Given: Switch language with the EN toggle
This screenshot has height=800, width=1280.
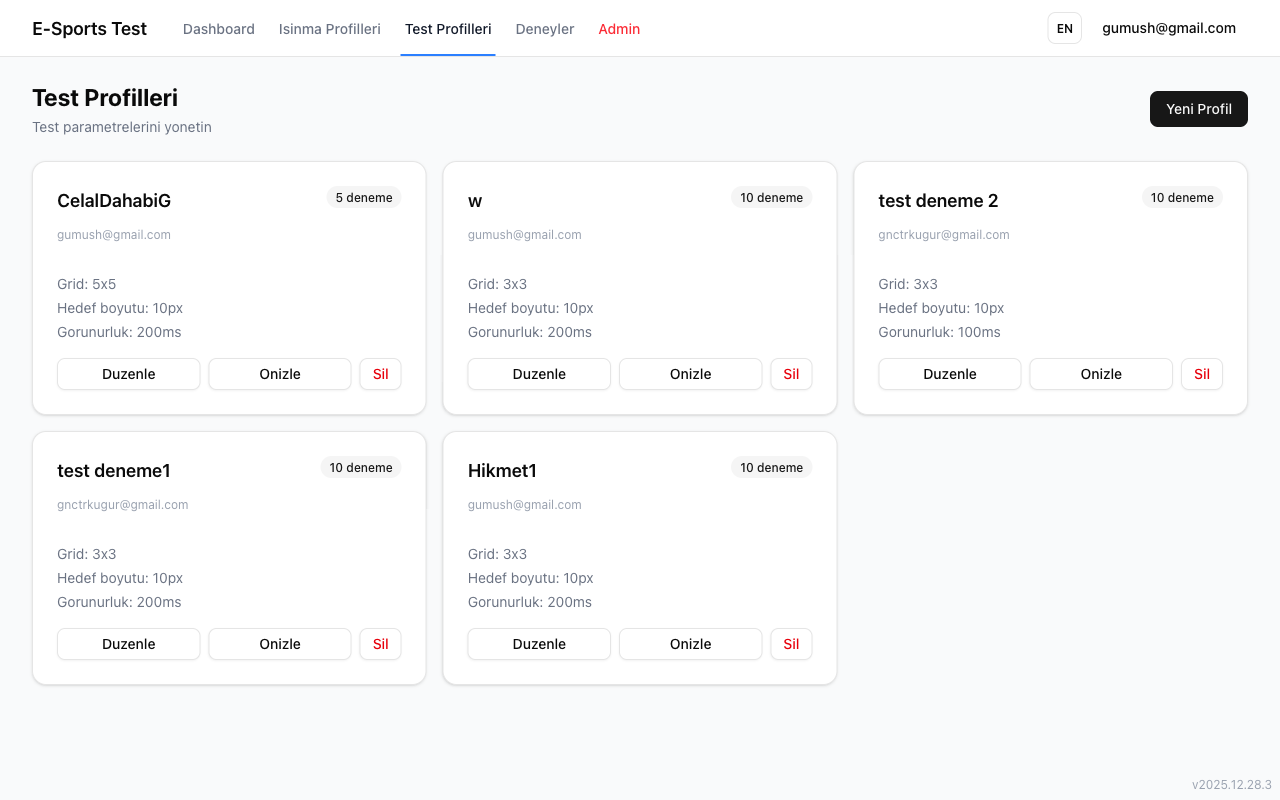Looking at the screenshot, I should point(1064,28).
